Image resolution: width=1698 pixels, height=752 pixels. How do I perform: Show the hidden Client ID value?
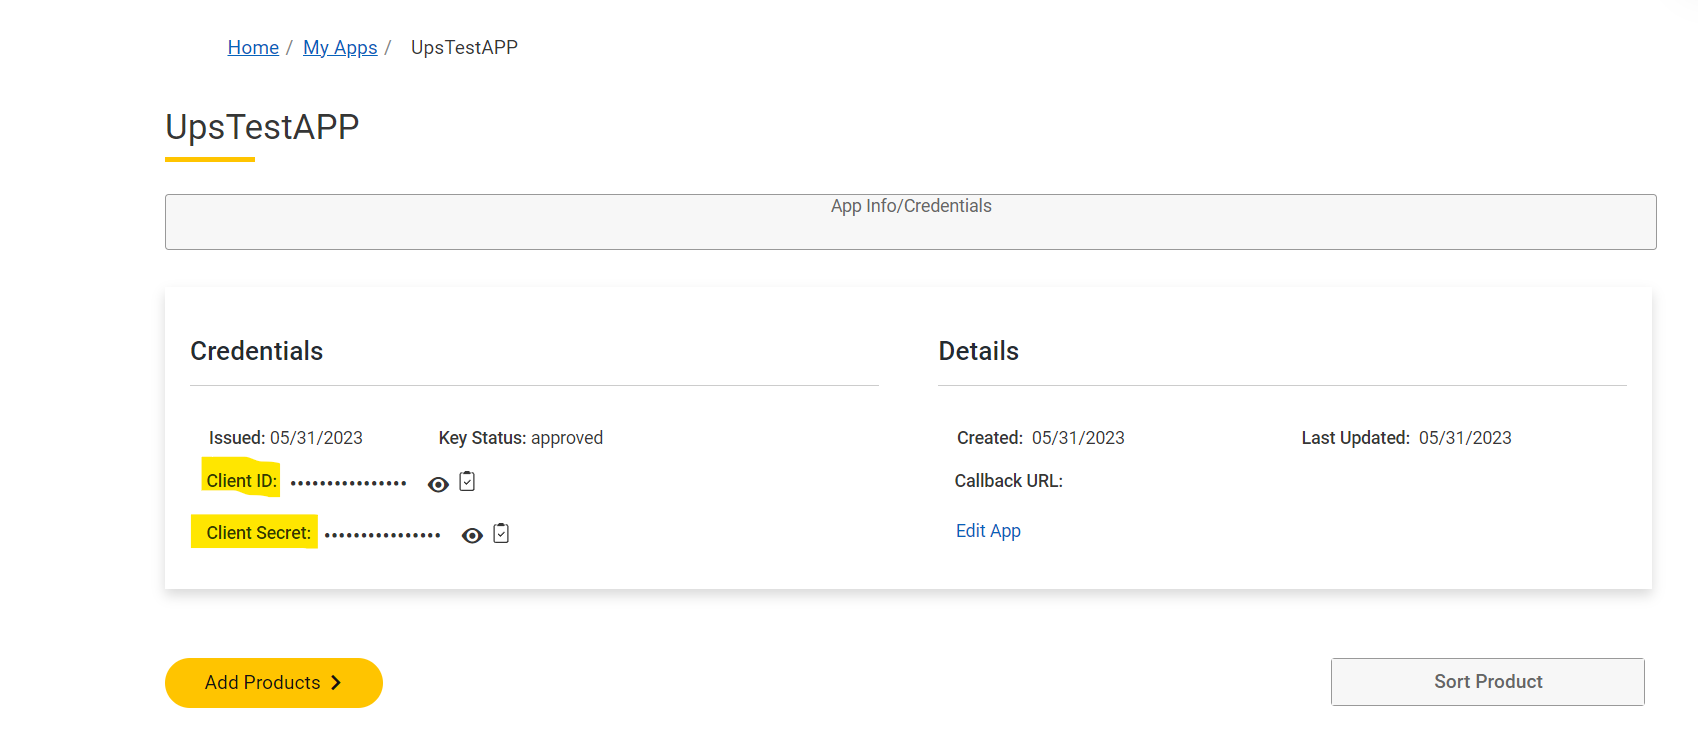click(438, 484)
